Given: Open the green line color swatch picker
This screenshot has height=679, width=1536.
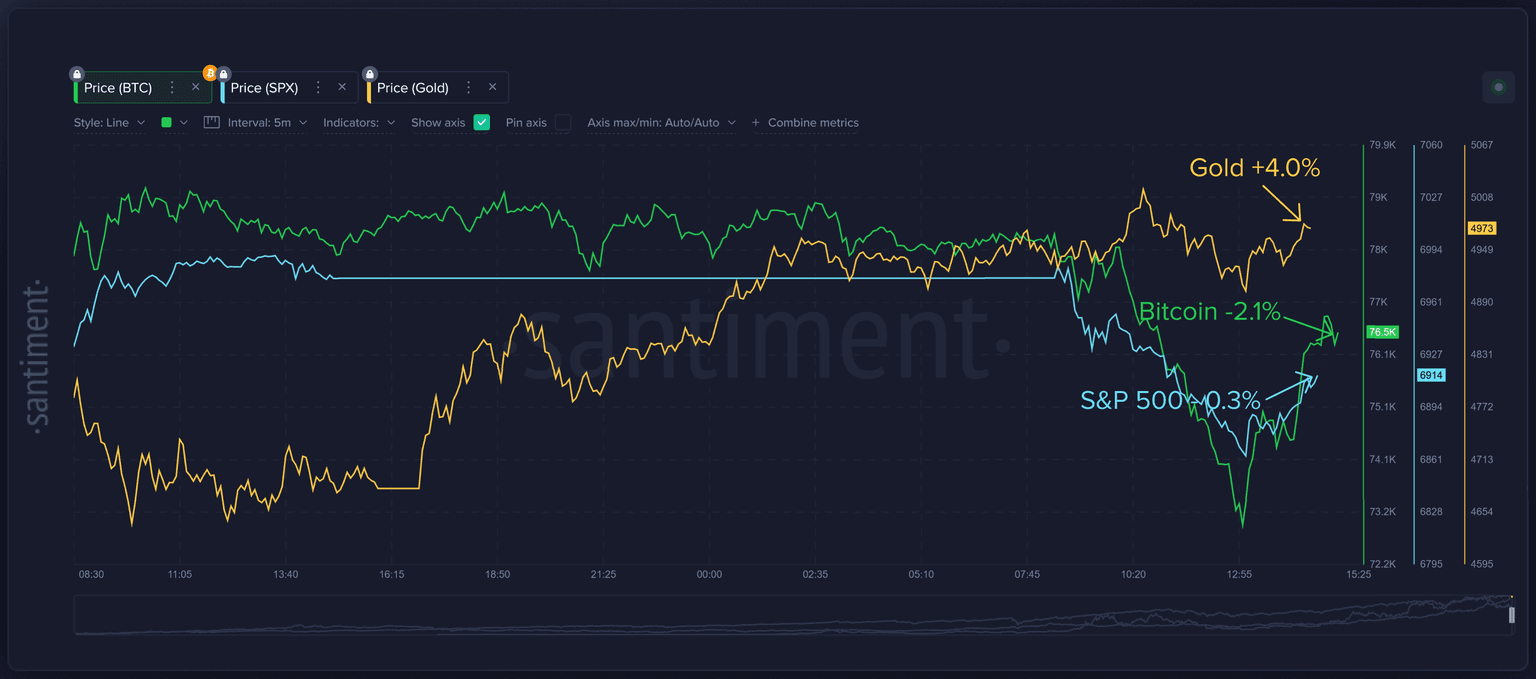Looking at the screenshot, I should (x=174, y=123).
